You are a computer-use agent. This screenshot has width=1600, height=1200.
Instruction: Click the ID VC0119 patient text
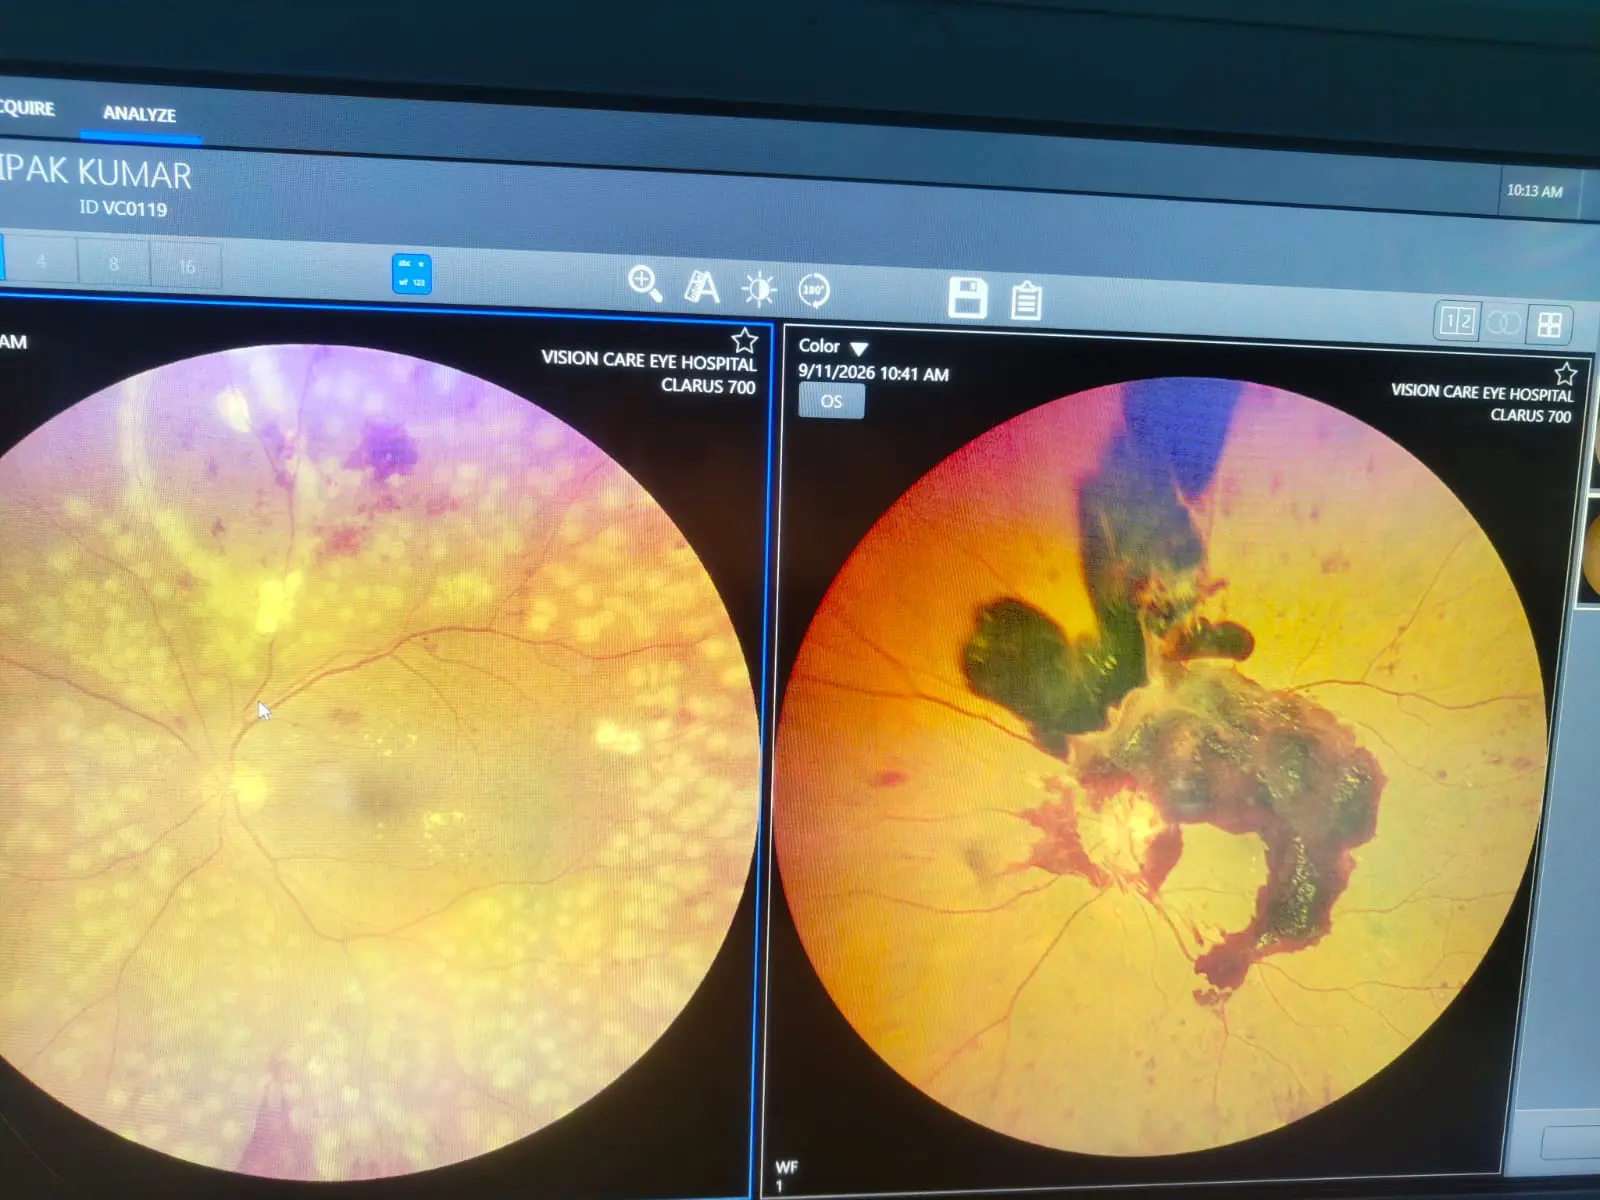coord(123,208)
